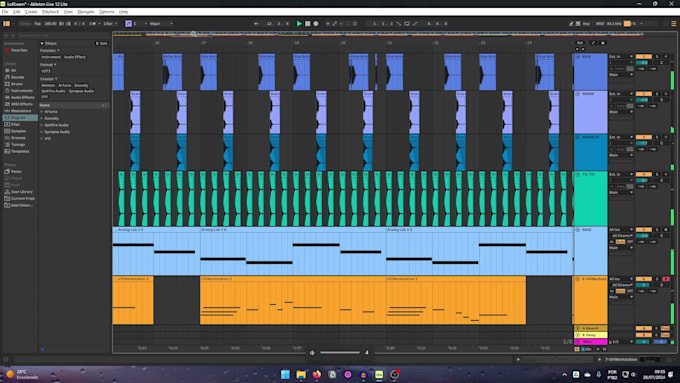Click Add Folder in Places
This screenshot has height=383, width=680.
click(22, 205)
